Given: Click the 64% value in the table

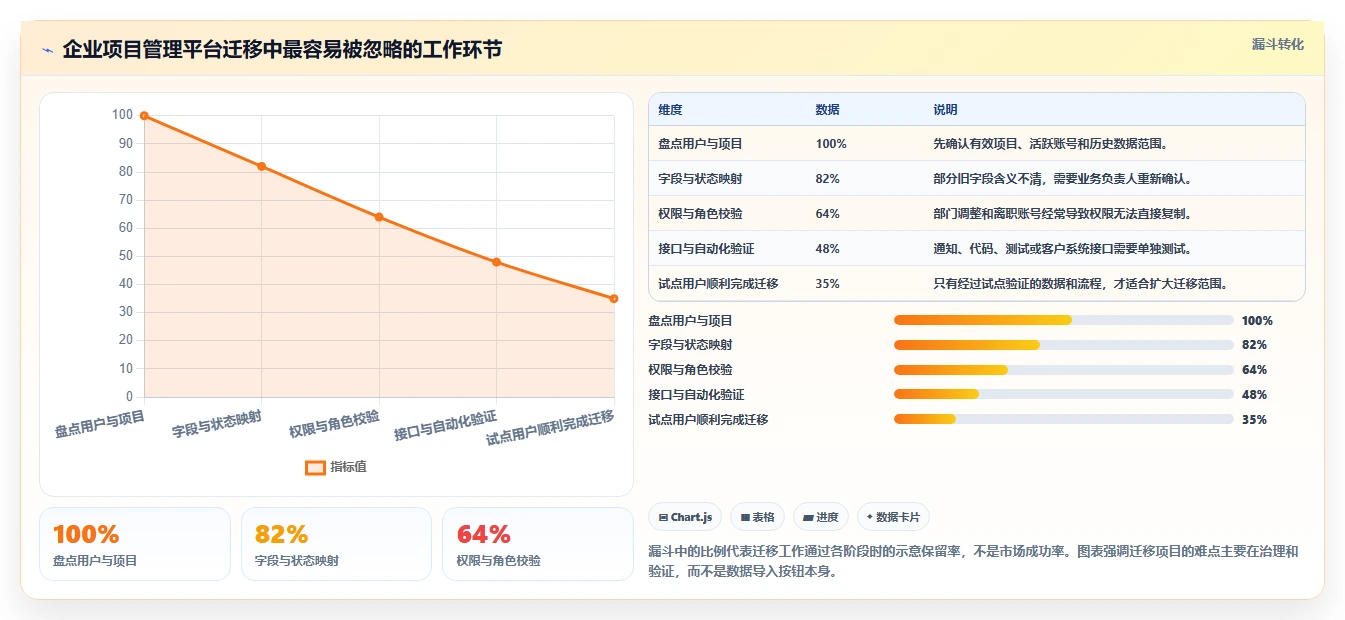Looking at the screenshot, I should (828, 214).
